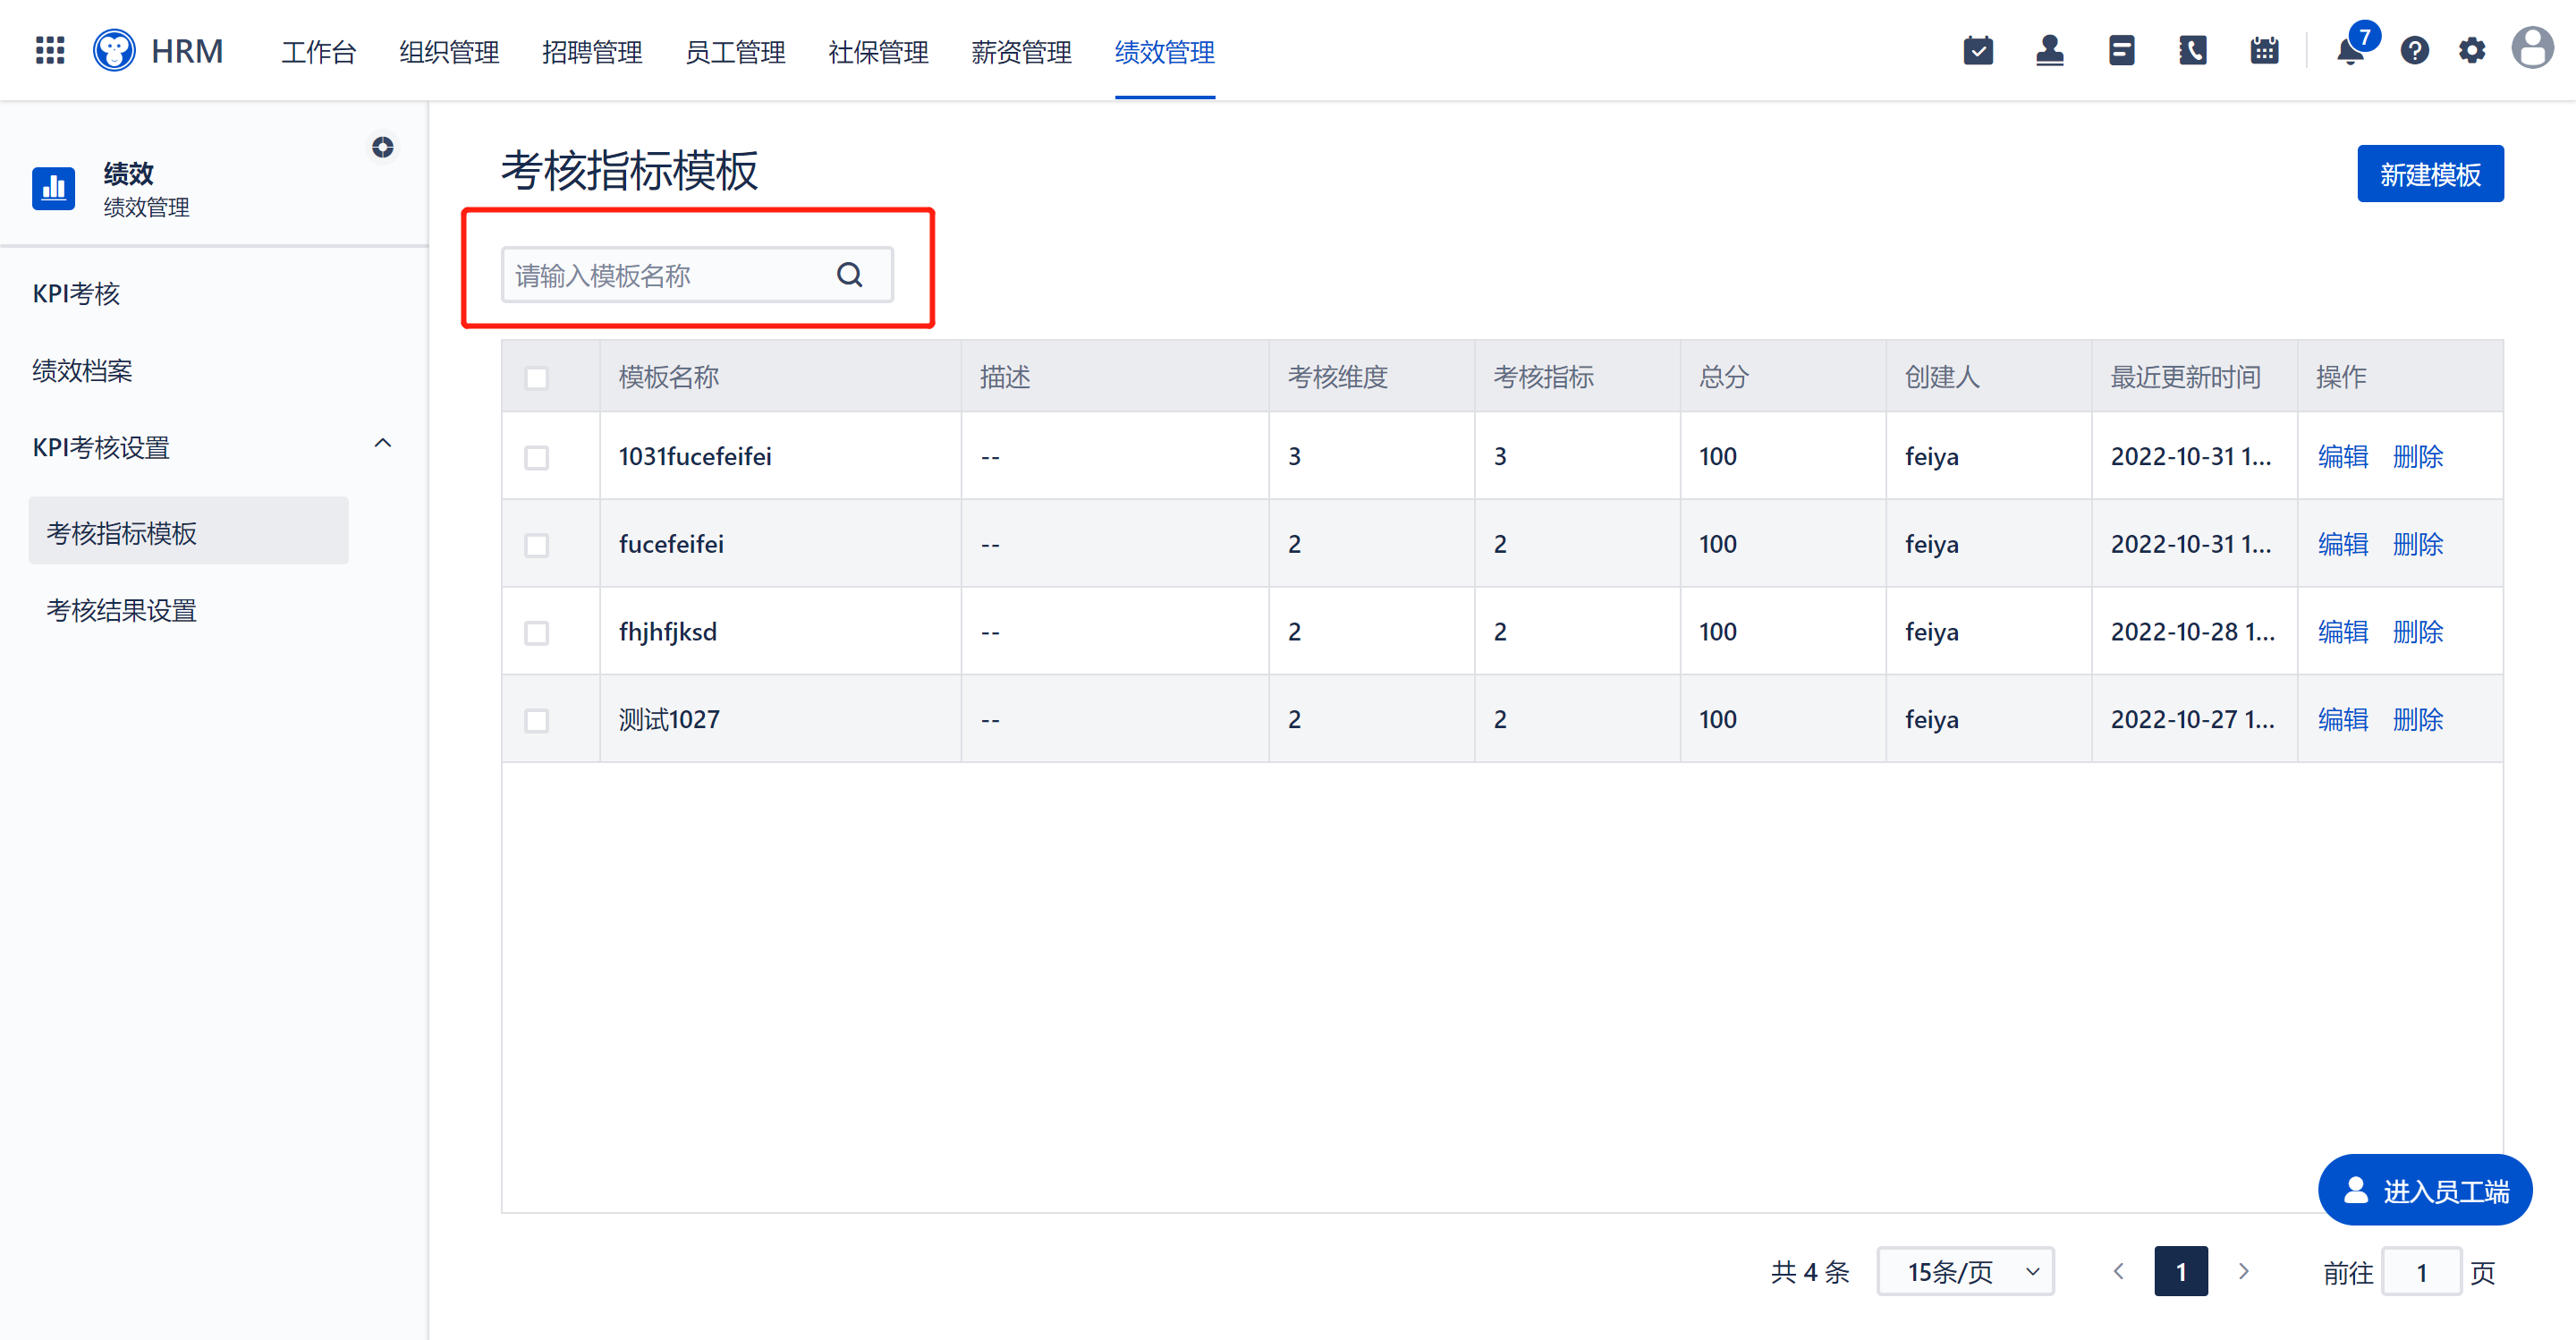The height and width of the screenshot is (1340, 2576).
Task: Open the approval stamp icon
Action: point(2050,50)
